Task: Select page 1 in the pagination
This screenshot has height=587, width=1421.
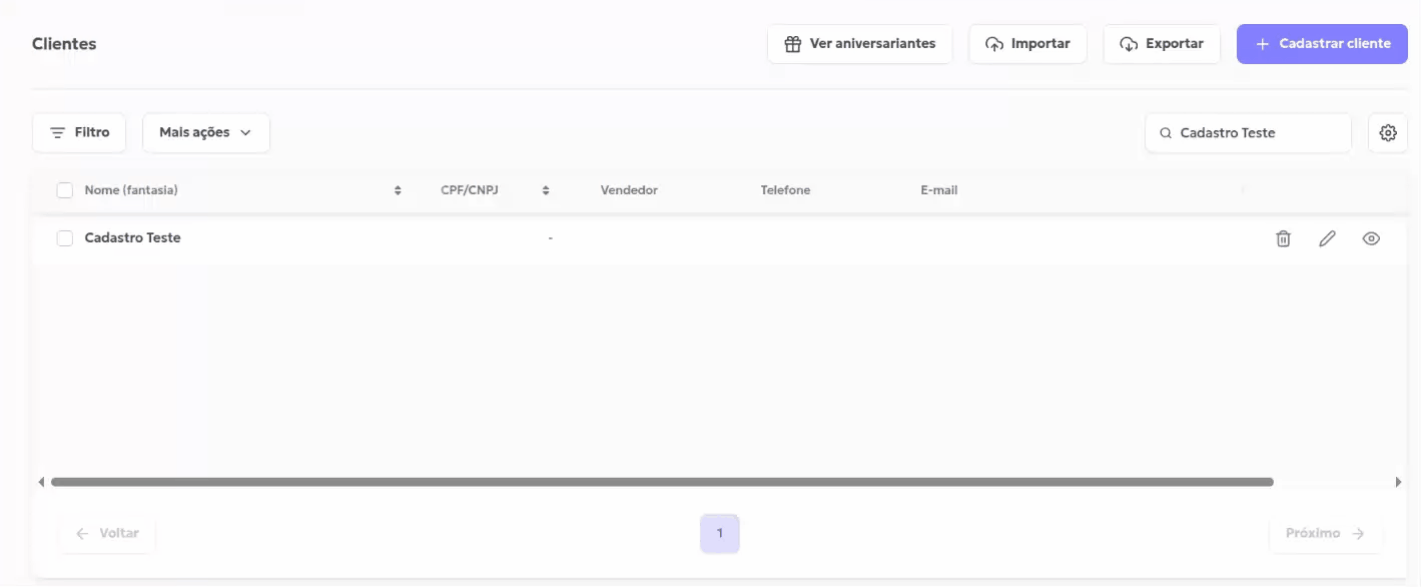Action: point(719,533)
